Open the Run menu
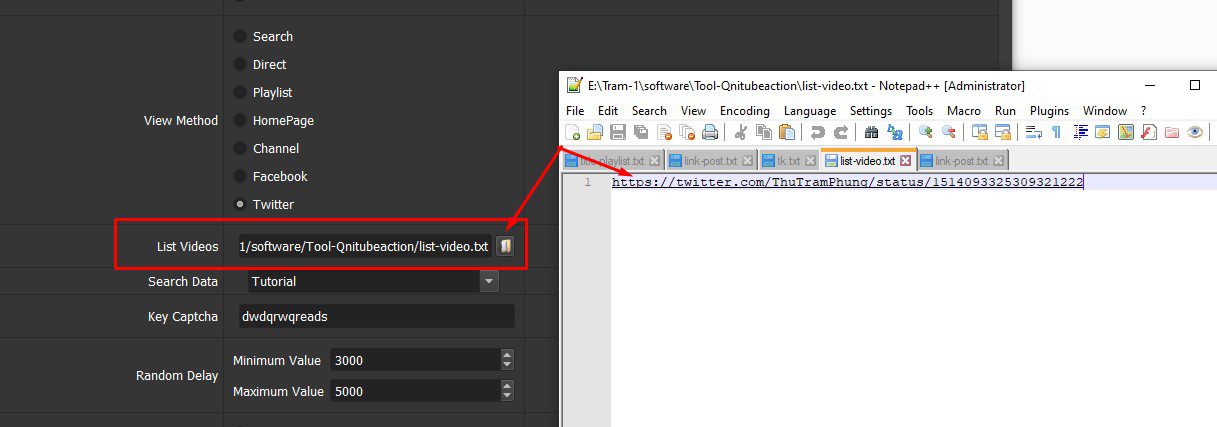Viewport: 1217px width, 427px height. pyautogui.click(x=1005, y=111)
